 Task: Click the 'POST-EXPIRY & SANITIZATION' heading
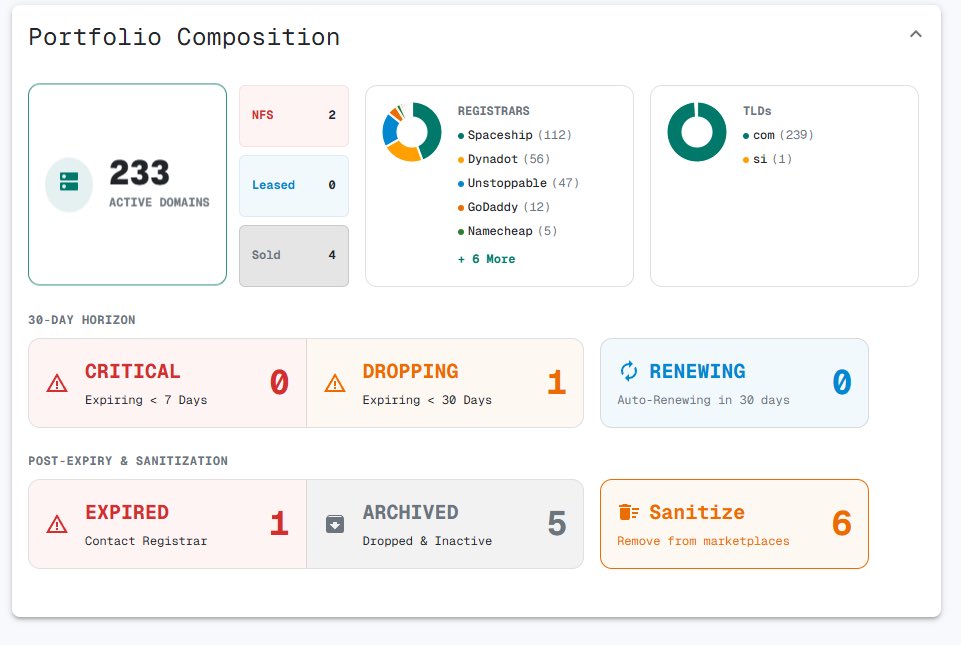[x=127, y=461]
